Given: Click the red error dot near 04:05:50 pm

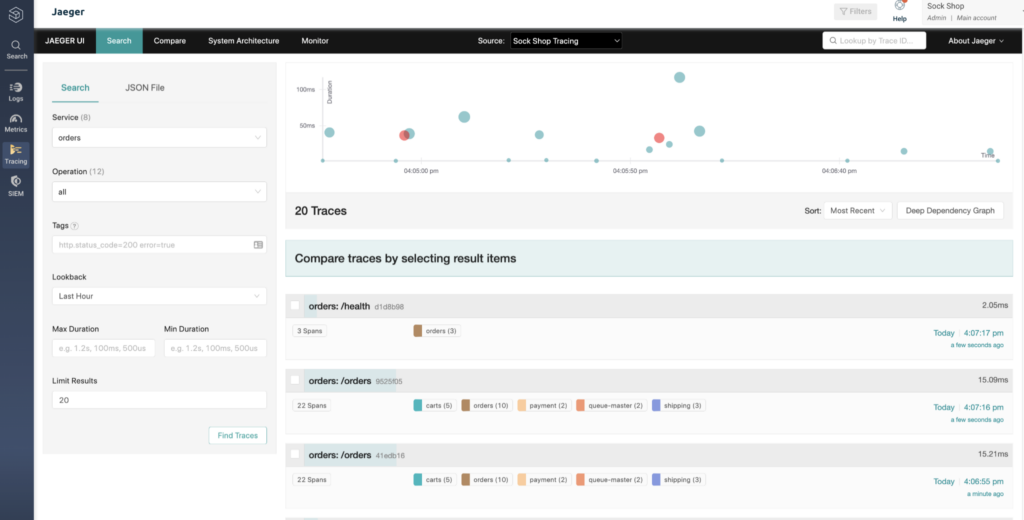Looking at the screenshot, I should point(659,138).
